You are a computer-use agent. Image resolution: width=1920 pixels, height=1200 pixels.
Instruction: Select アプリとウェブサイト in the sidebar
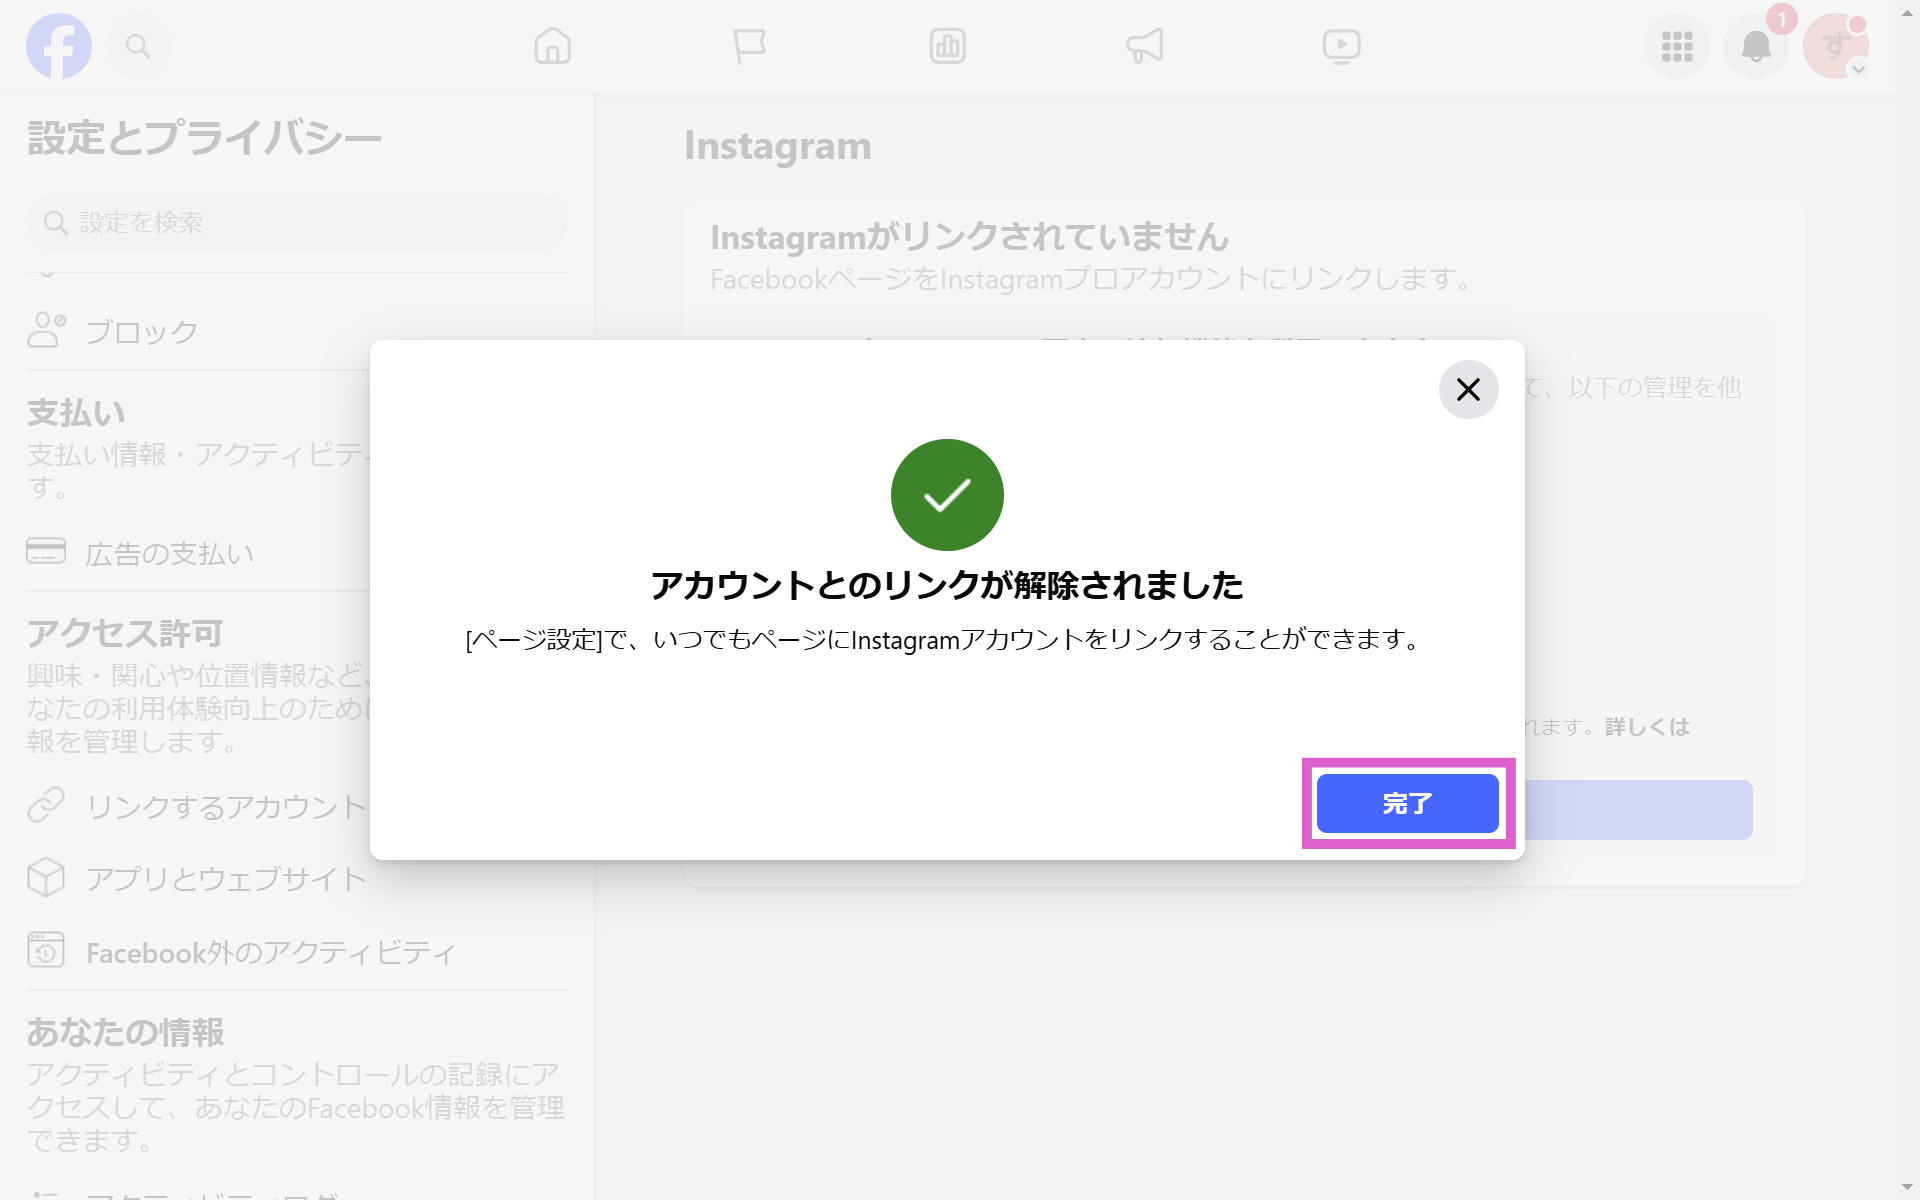click(x=225, y=878)
